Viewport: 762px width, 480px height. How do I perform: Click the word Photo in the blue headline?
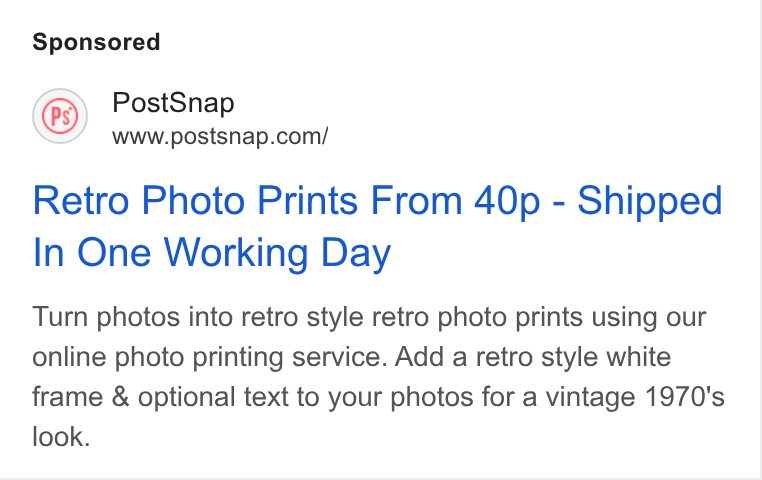tap(193, 200)
